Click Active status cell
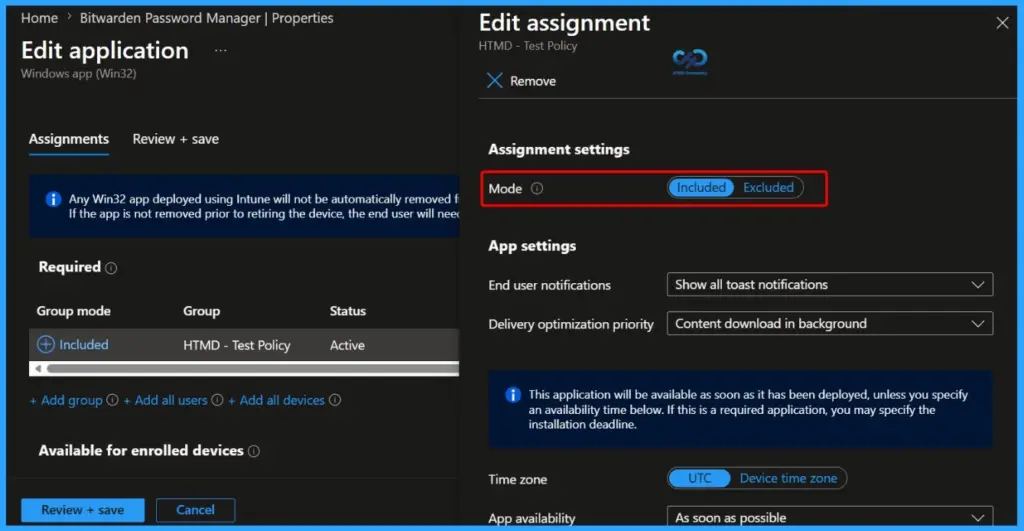1024x531 pixels. pos(347,345)
